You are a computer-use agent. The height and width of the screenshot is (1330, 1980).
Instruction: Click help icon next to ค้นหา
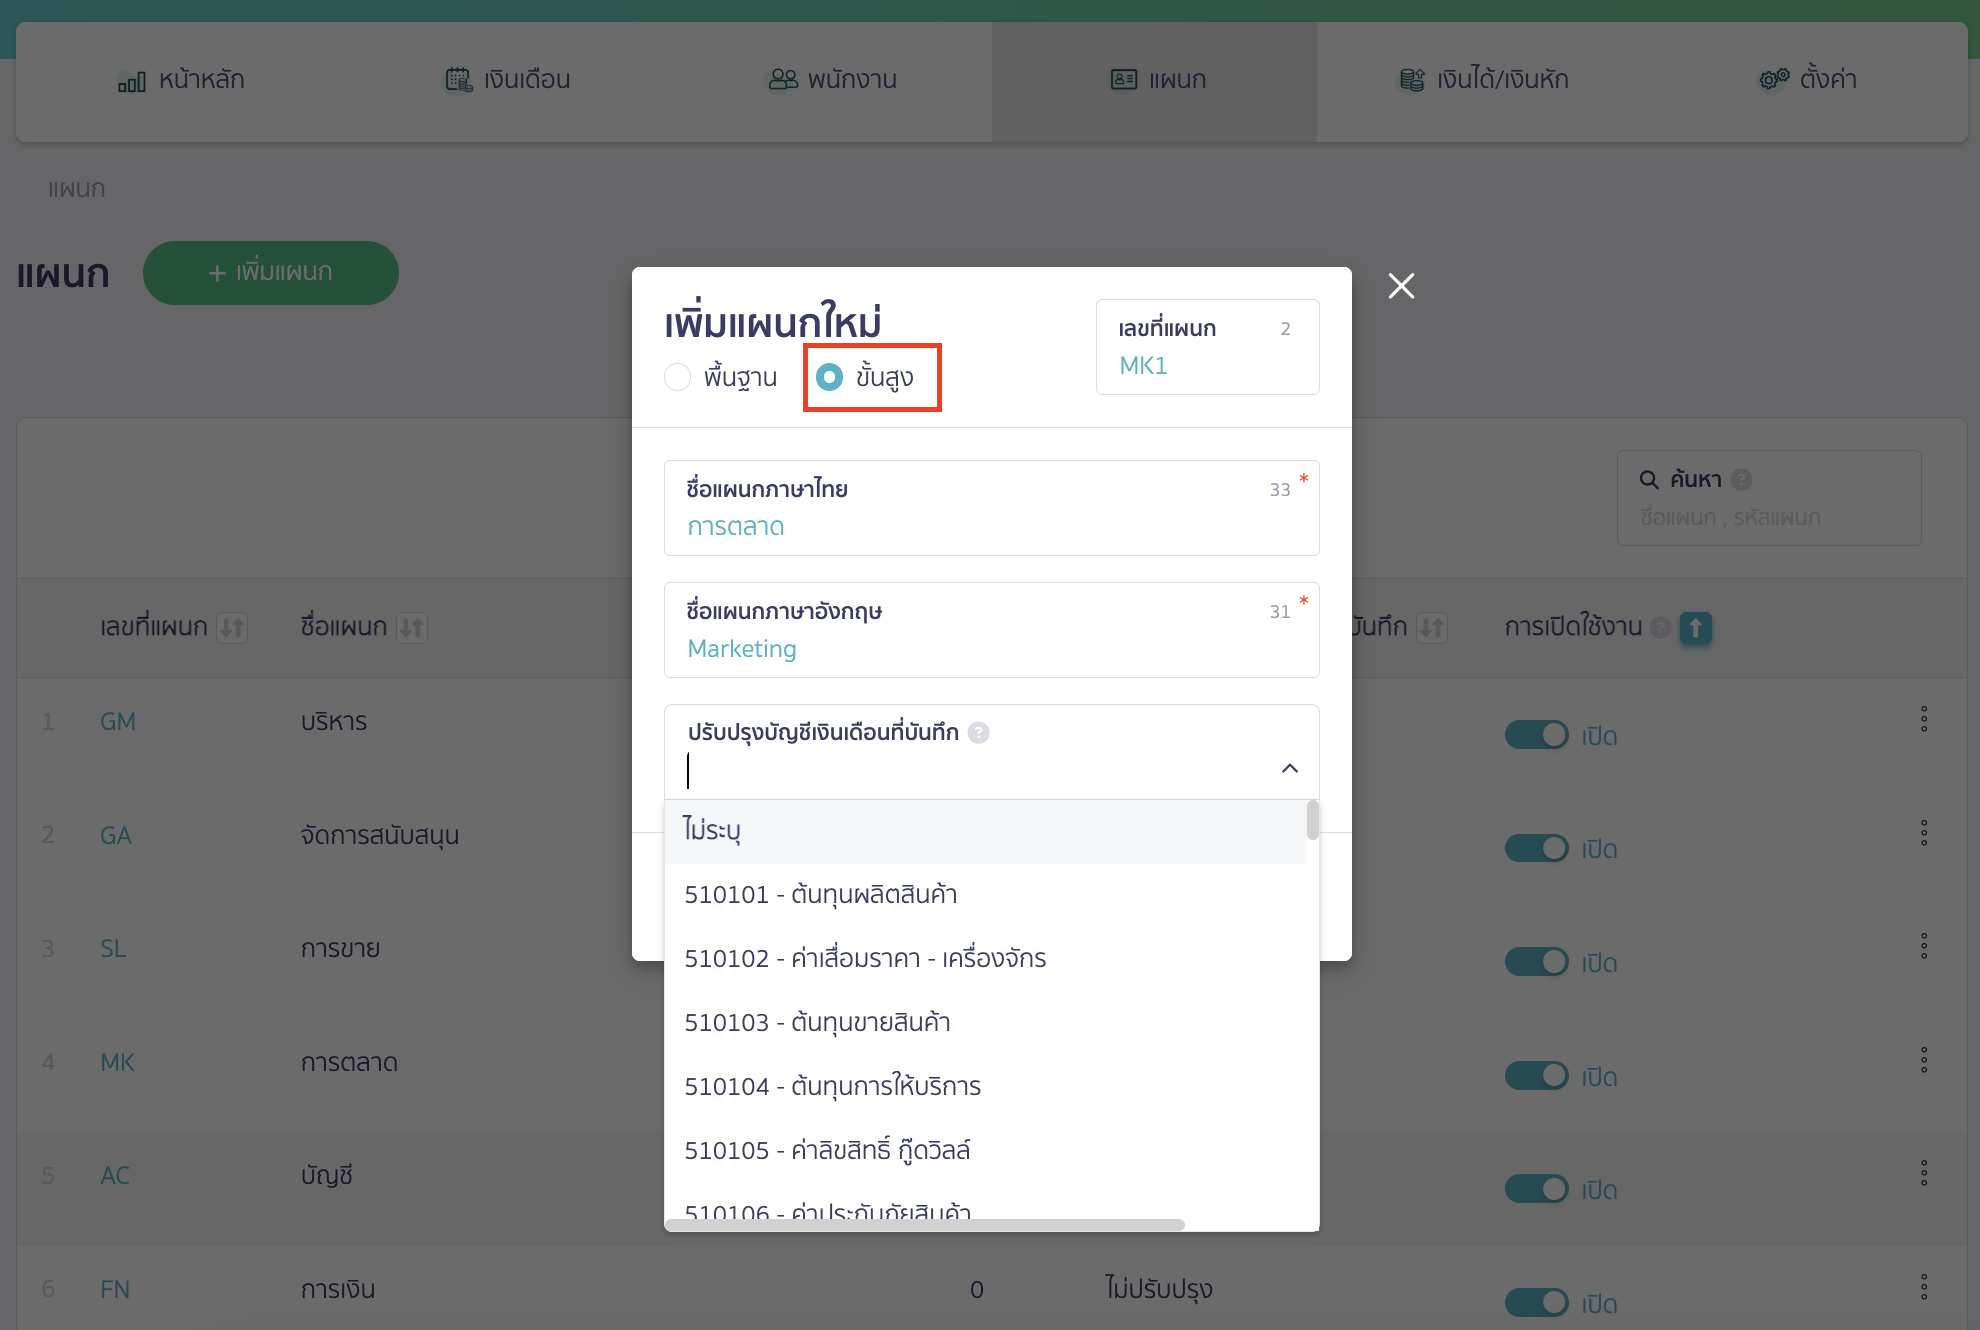click(x=1741, y=480)
